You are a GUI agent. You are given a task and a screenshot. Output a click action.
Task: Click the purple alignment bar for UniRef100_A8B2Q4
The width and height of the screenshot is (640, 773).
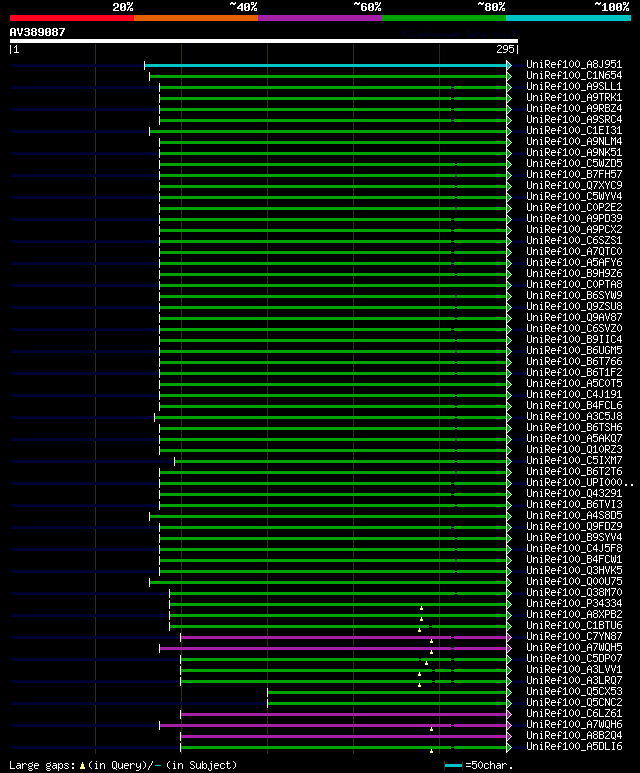pos(343,736)
